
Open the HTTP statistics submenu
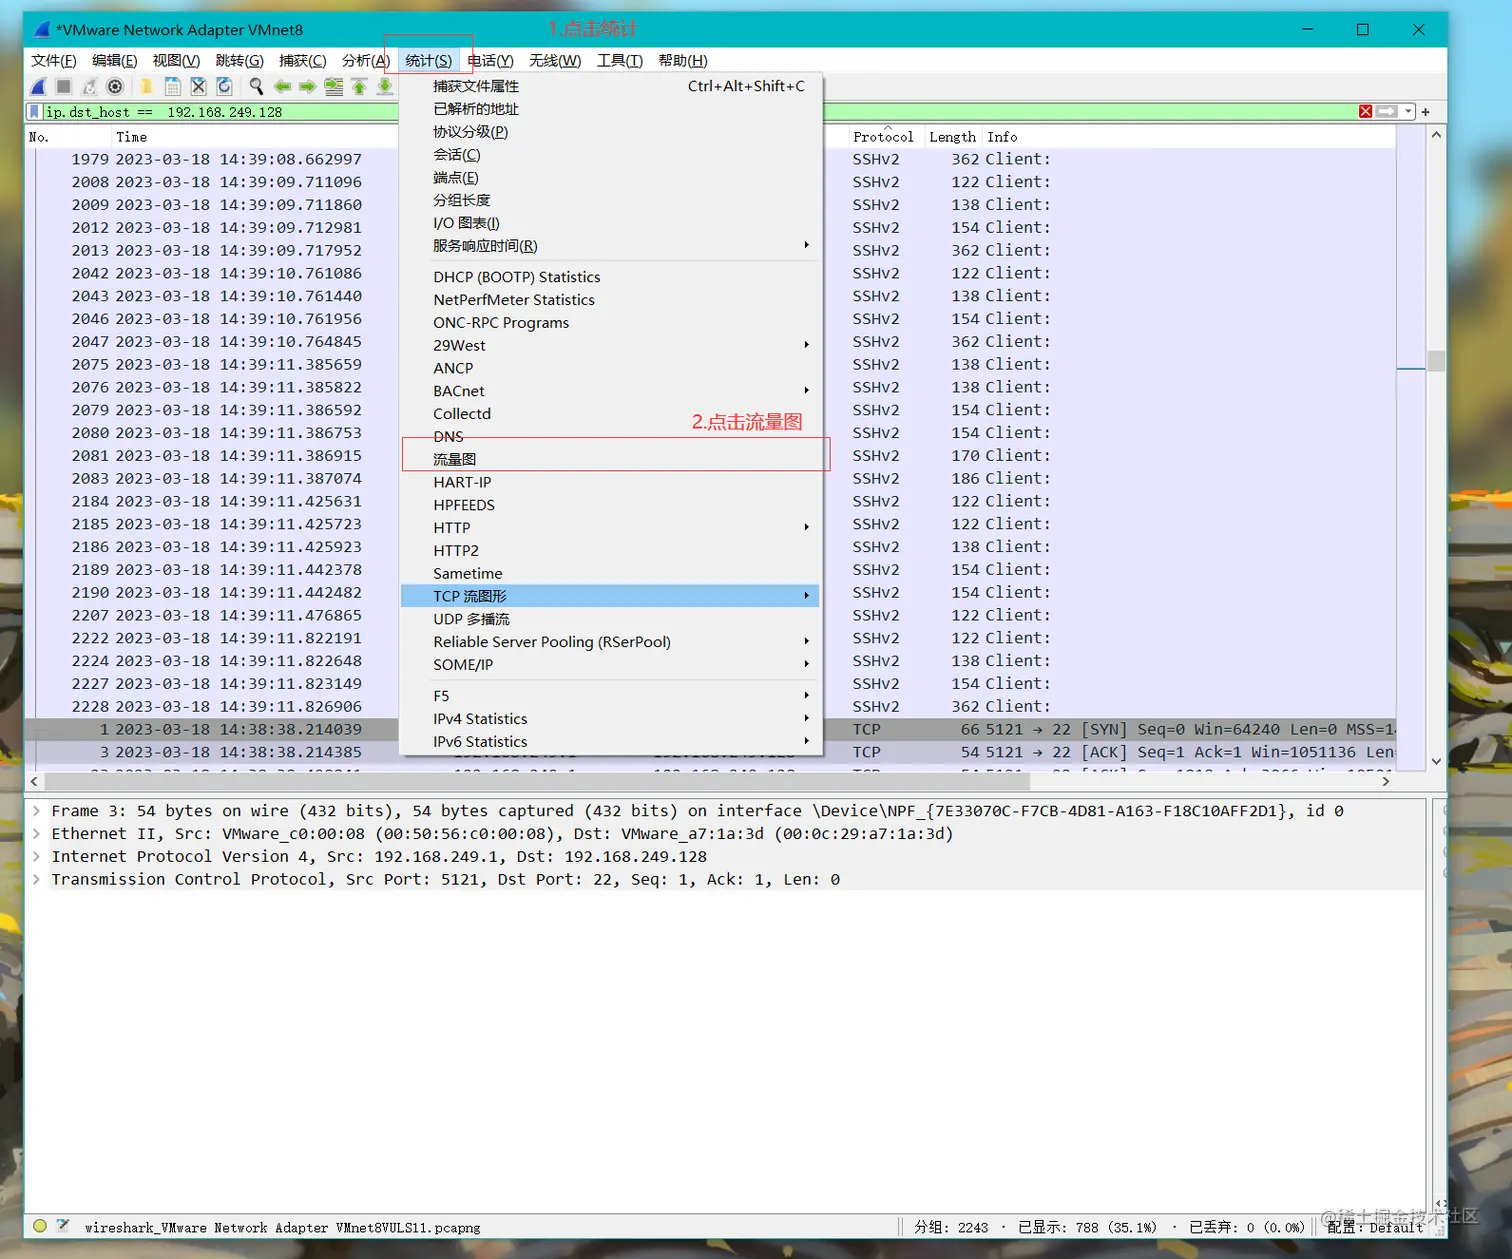pos(610,528)
